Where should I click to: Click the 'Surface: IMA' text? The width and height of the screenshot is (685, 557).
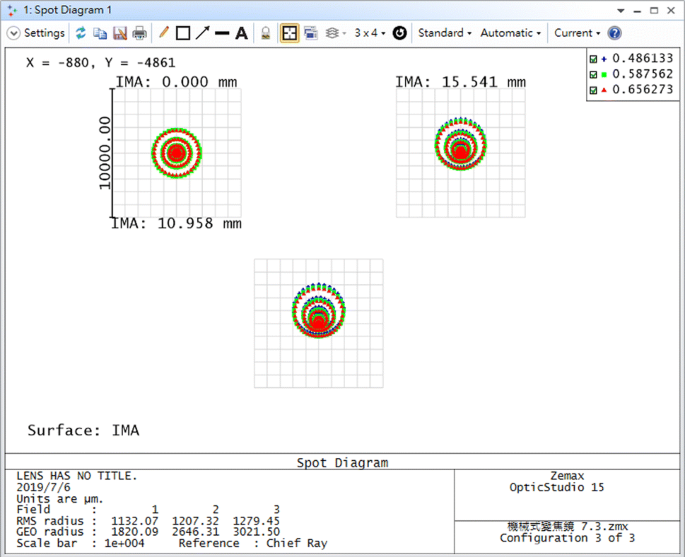coord(83,430)
